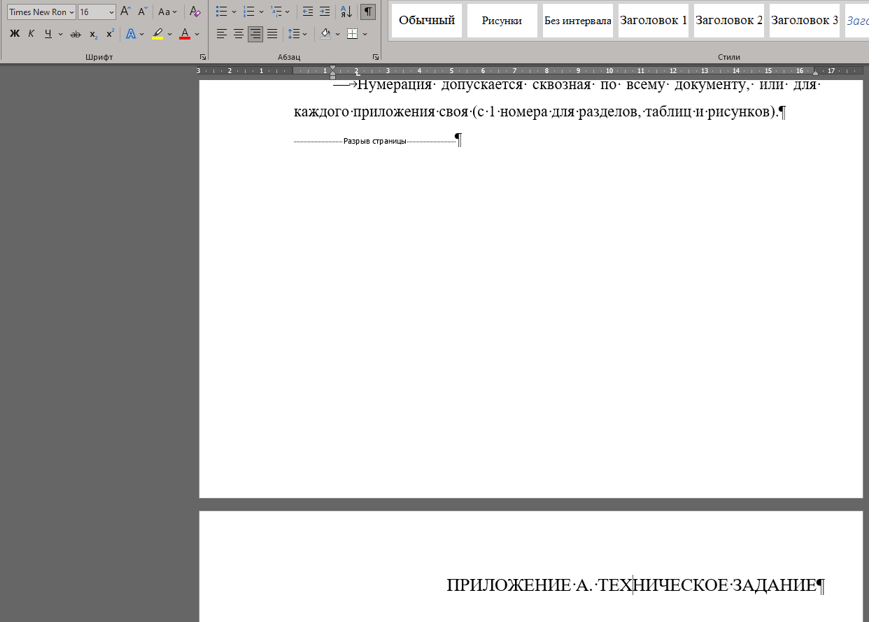Open the Times New Roman font dropdown
The width and height of the screenshot is (872, 622).
pyautogui.click(x=72, y=13)
